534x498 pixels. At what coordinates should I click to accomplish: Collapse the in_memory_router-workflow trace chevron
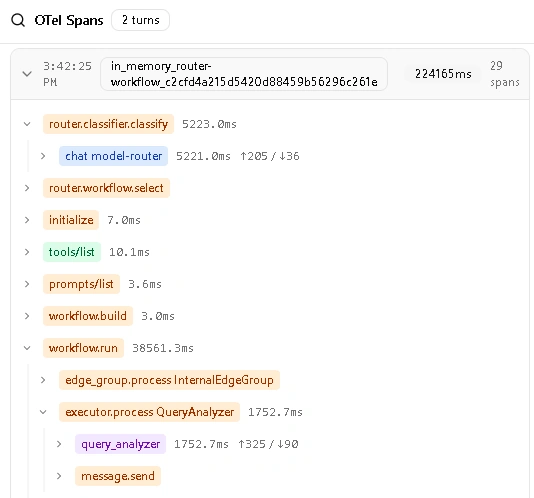(27, 74)
